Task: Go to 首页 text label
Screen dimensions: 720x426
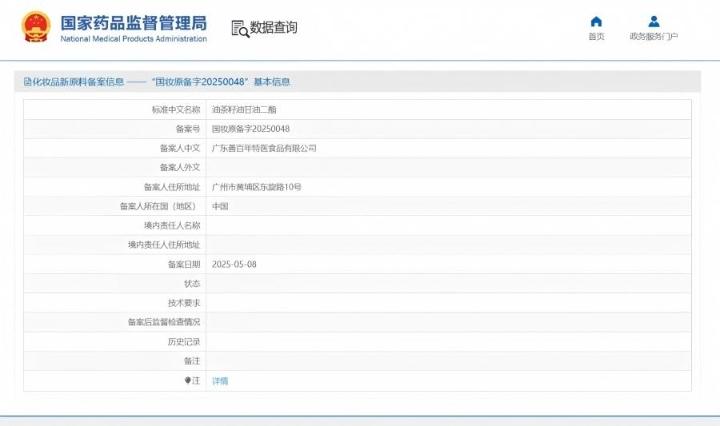Action: pos(596,37)
